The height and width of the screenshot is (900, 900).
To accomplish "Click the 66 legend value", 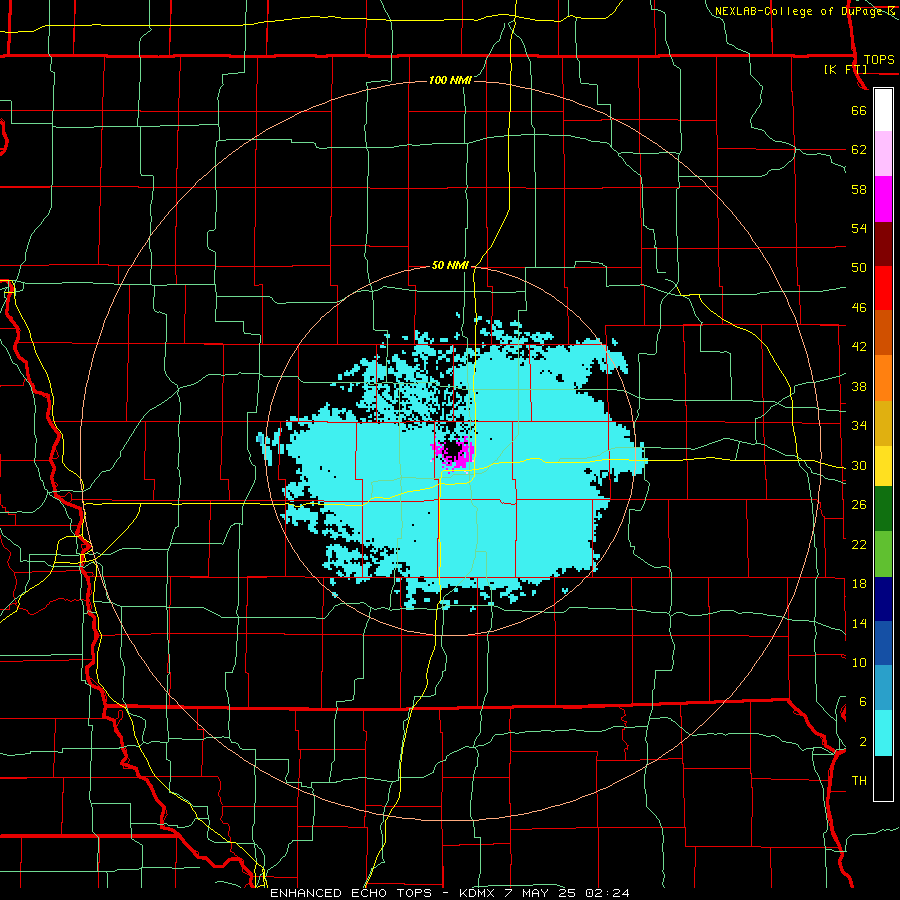I will 859,110.
